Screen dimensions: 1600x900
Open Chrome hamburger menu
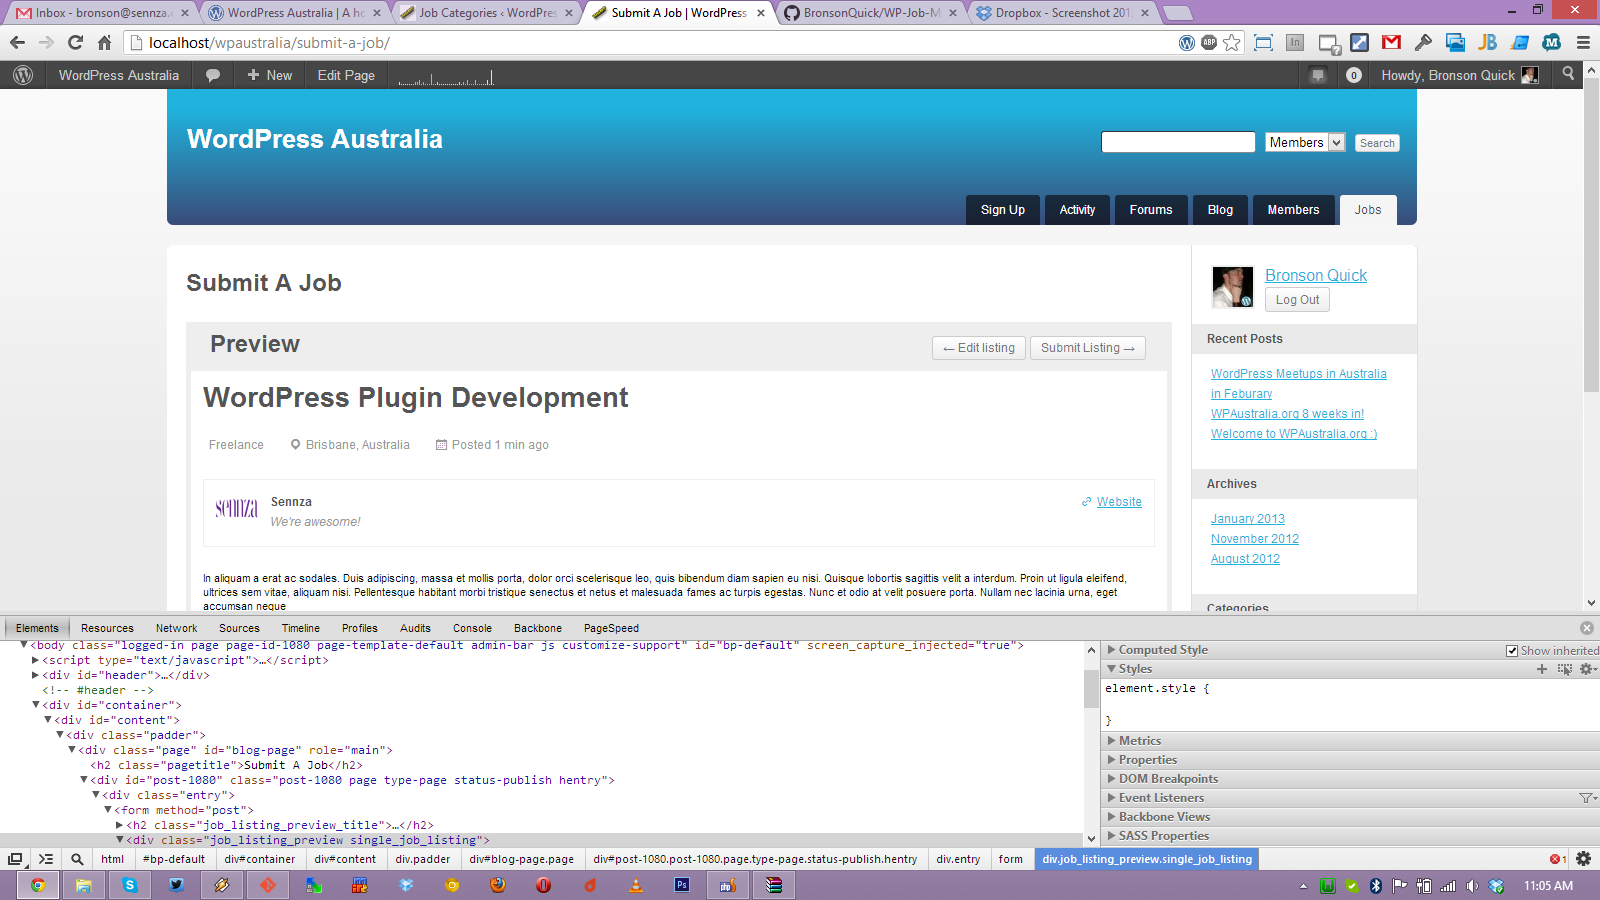click(1583, 42)
